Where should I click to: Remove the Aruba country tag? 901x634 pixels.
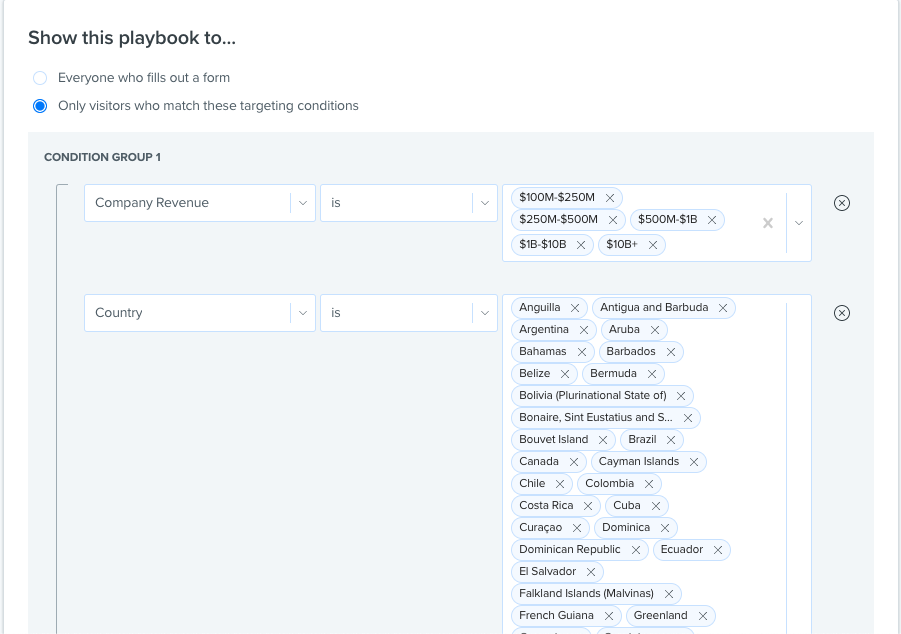coord(655,330)
